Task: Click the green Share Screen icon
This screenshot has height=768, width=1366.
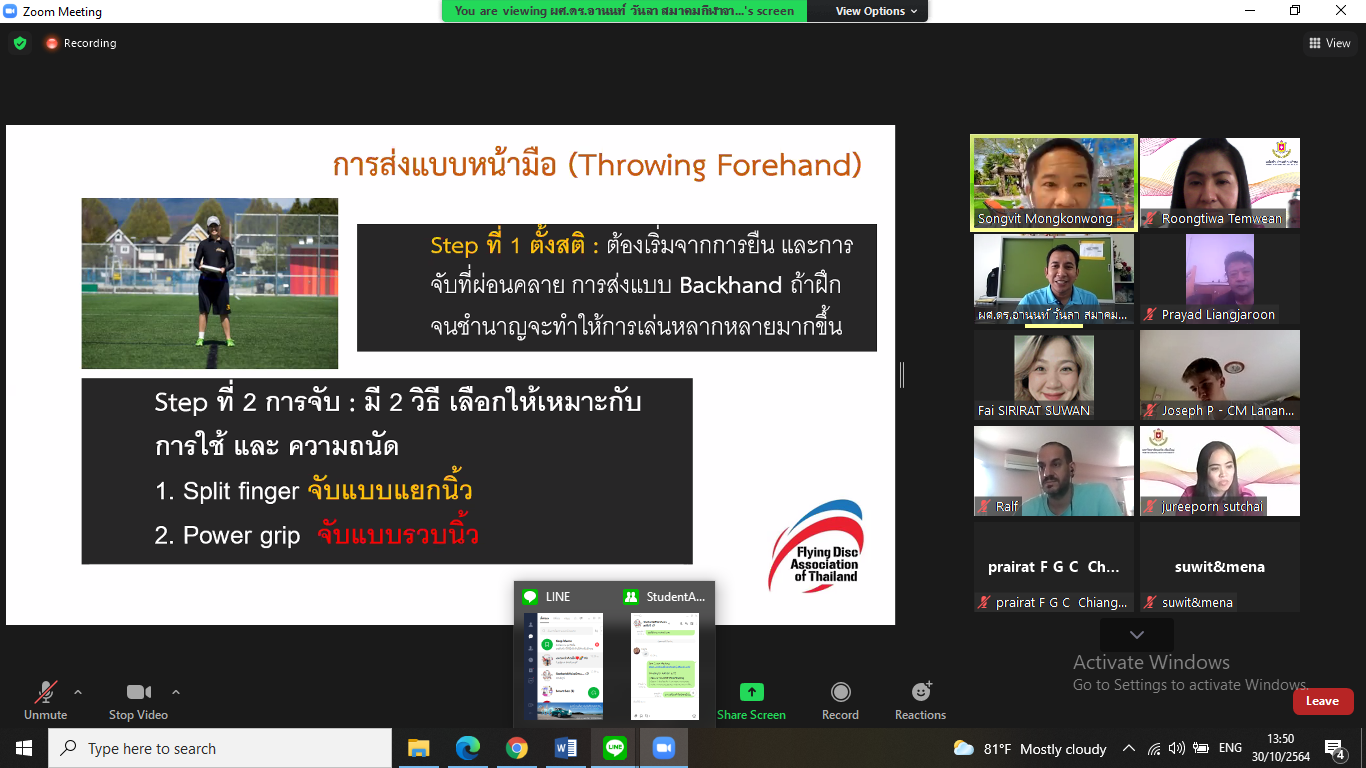Action: click(x=751, y=692)
